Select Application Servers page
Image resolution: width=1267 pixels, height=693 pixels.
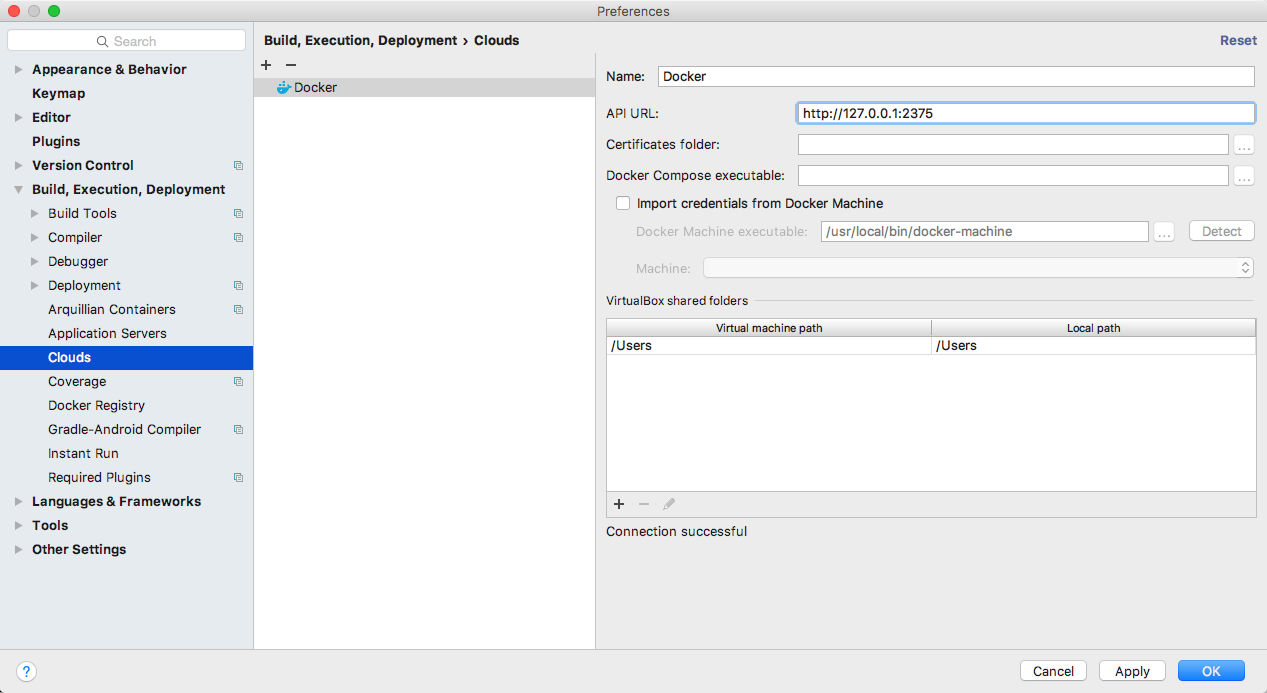(107, 333)
